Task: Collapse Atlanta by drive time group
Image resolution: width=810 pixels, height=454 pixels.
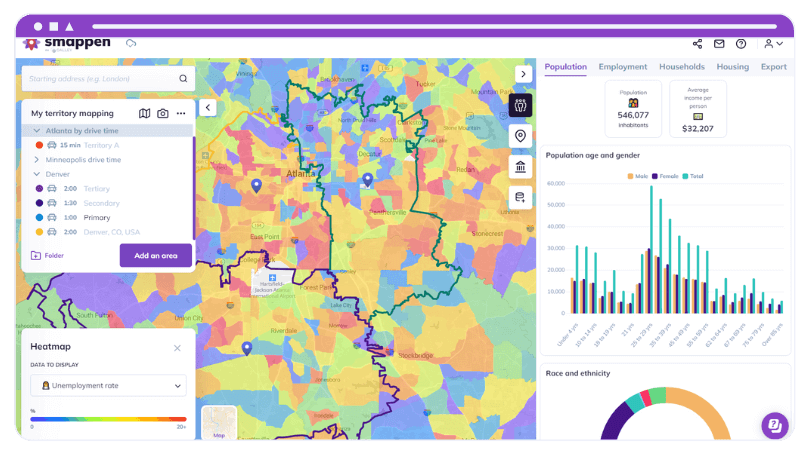Action: (x=37, y=131)
